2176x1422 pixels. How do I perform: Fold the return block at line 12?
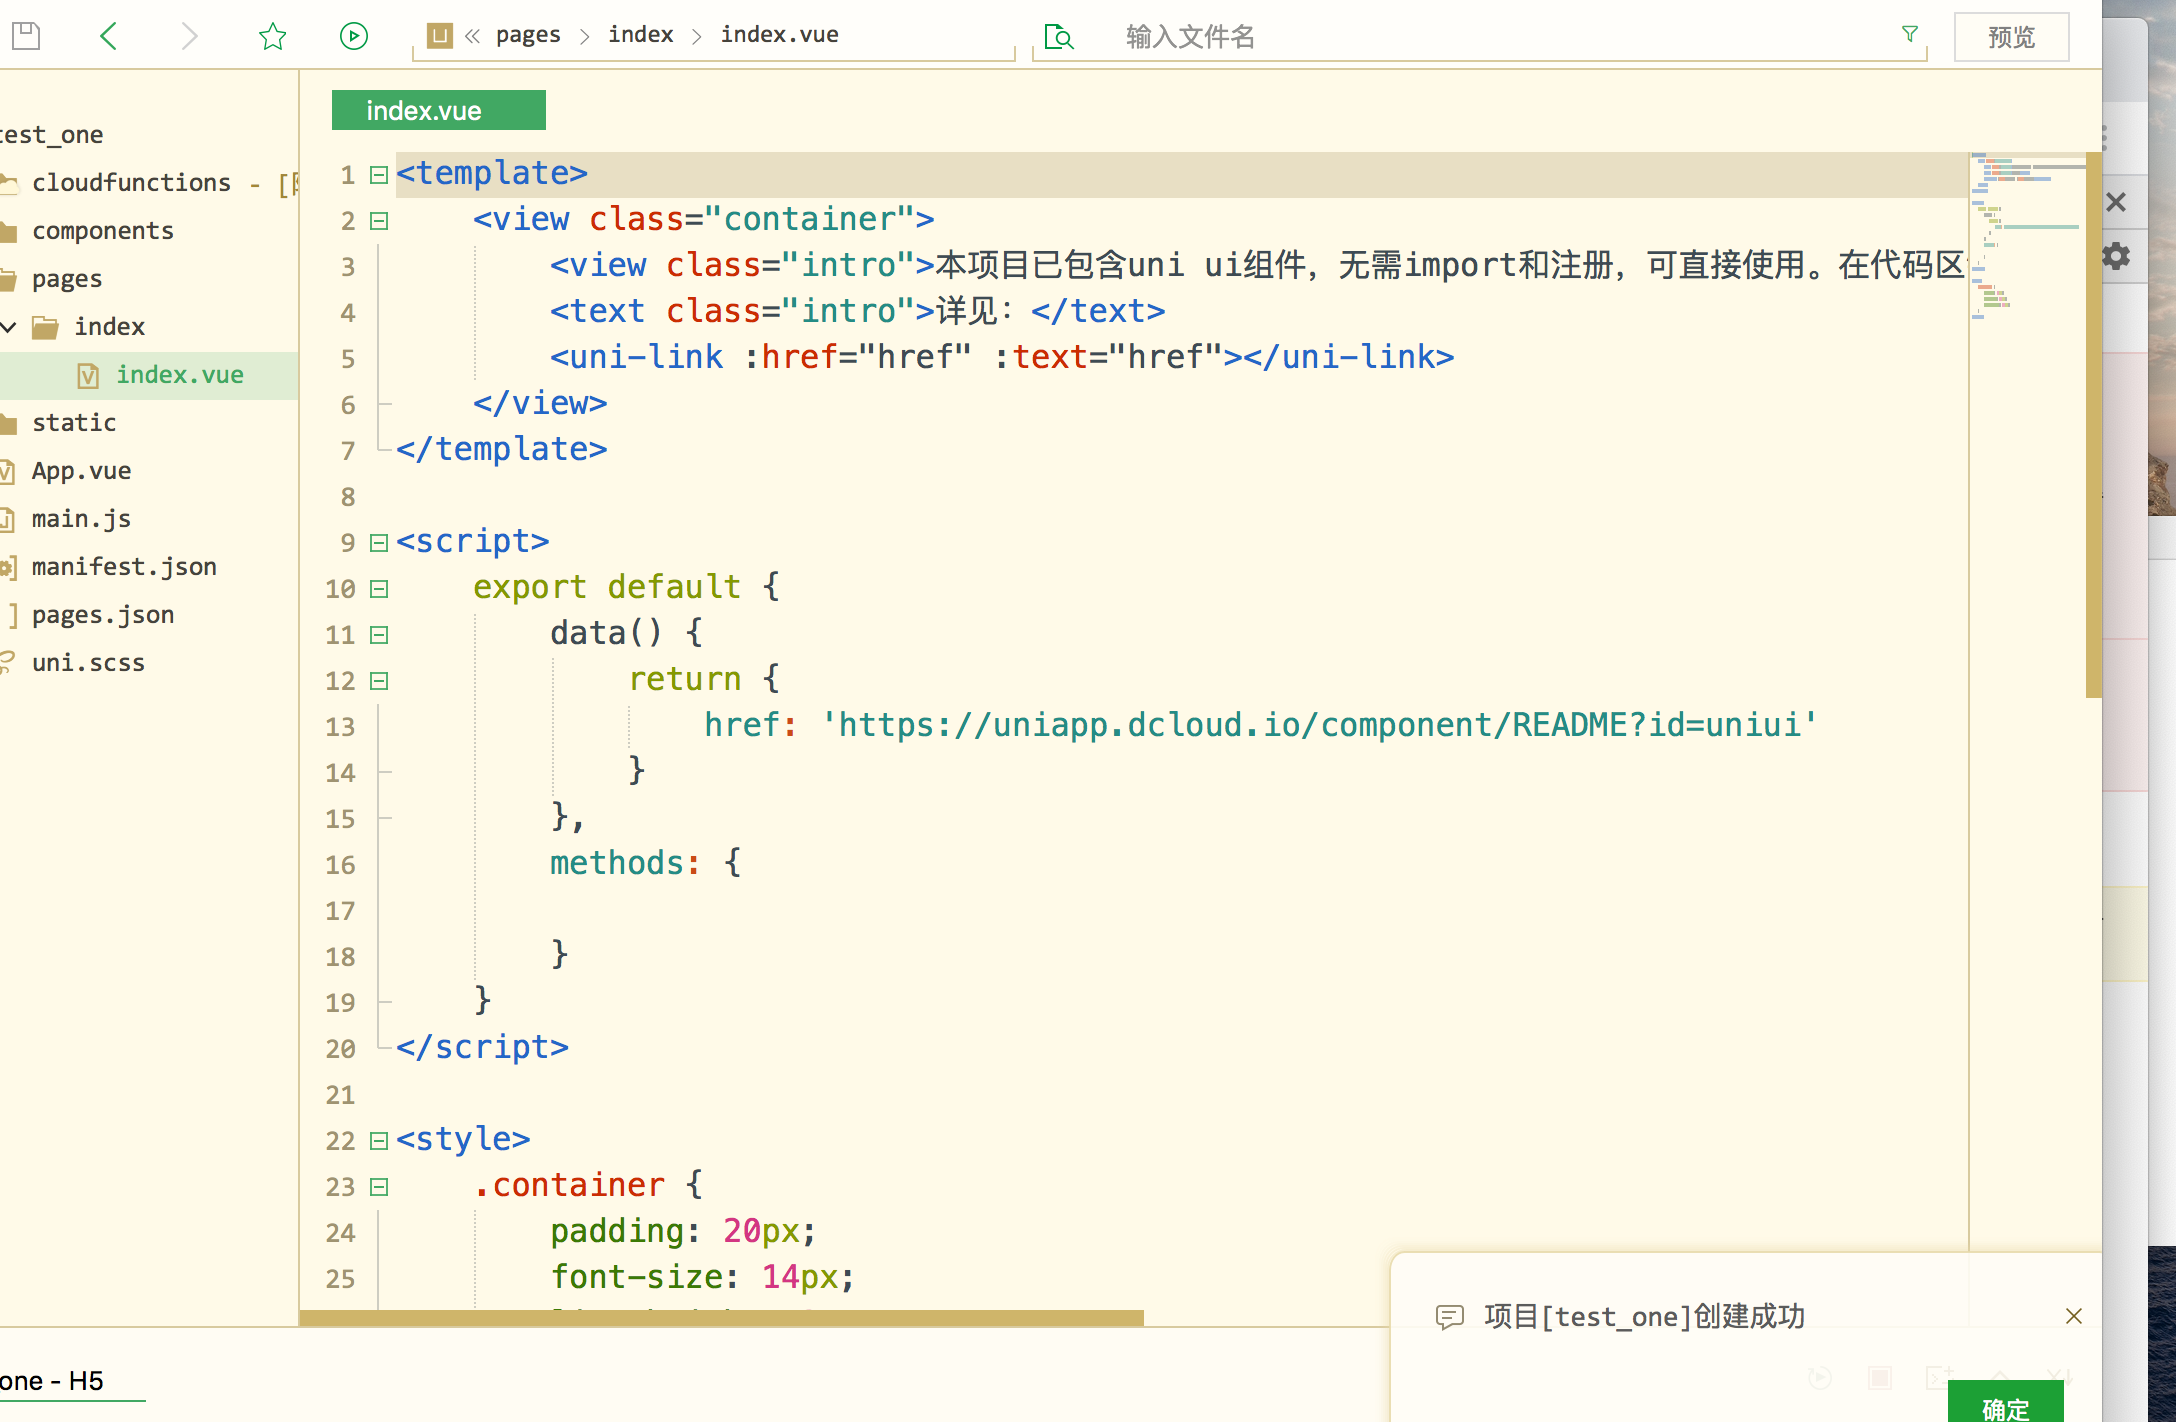tap(379, 681)
